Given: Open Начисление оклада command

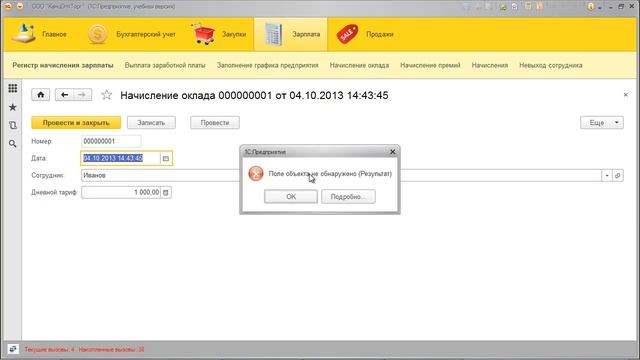Looking at the screenshot, I should [359, 65].
